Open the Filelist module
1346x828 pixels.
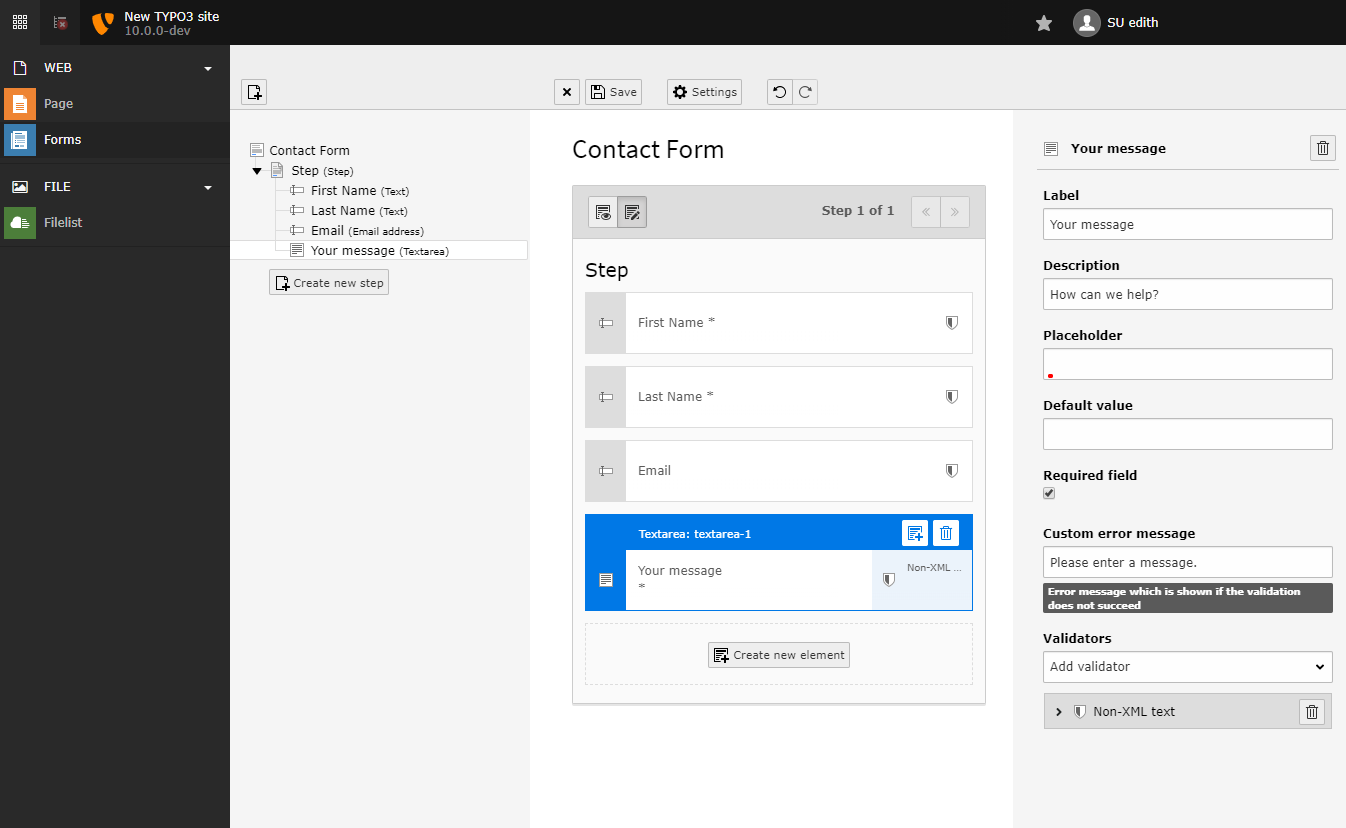(63, 222)
